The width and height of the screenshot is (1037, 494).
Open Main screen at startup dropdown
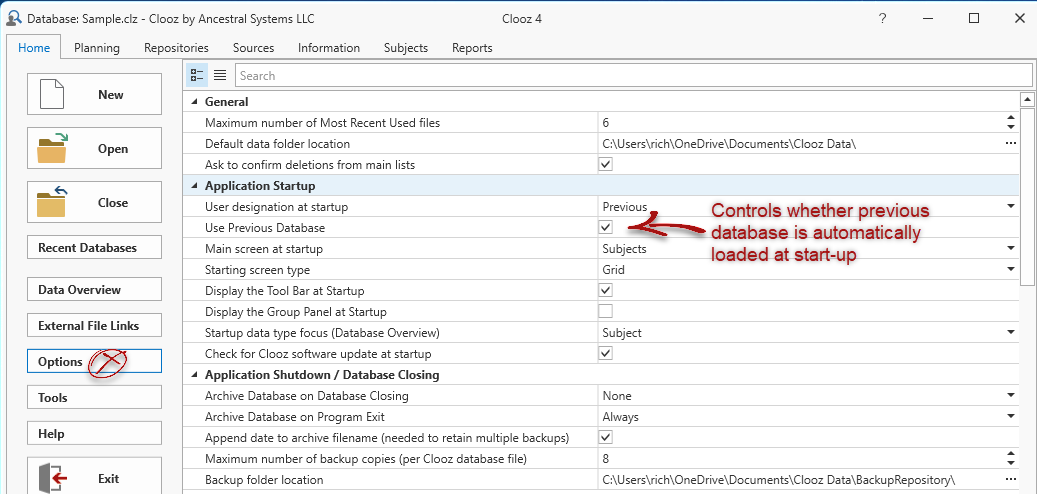(1010, 249)
